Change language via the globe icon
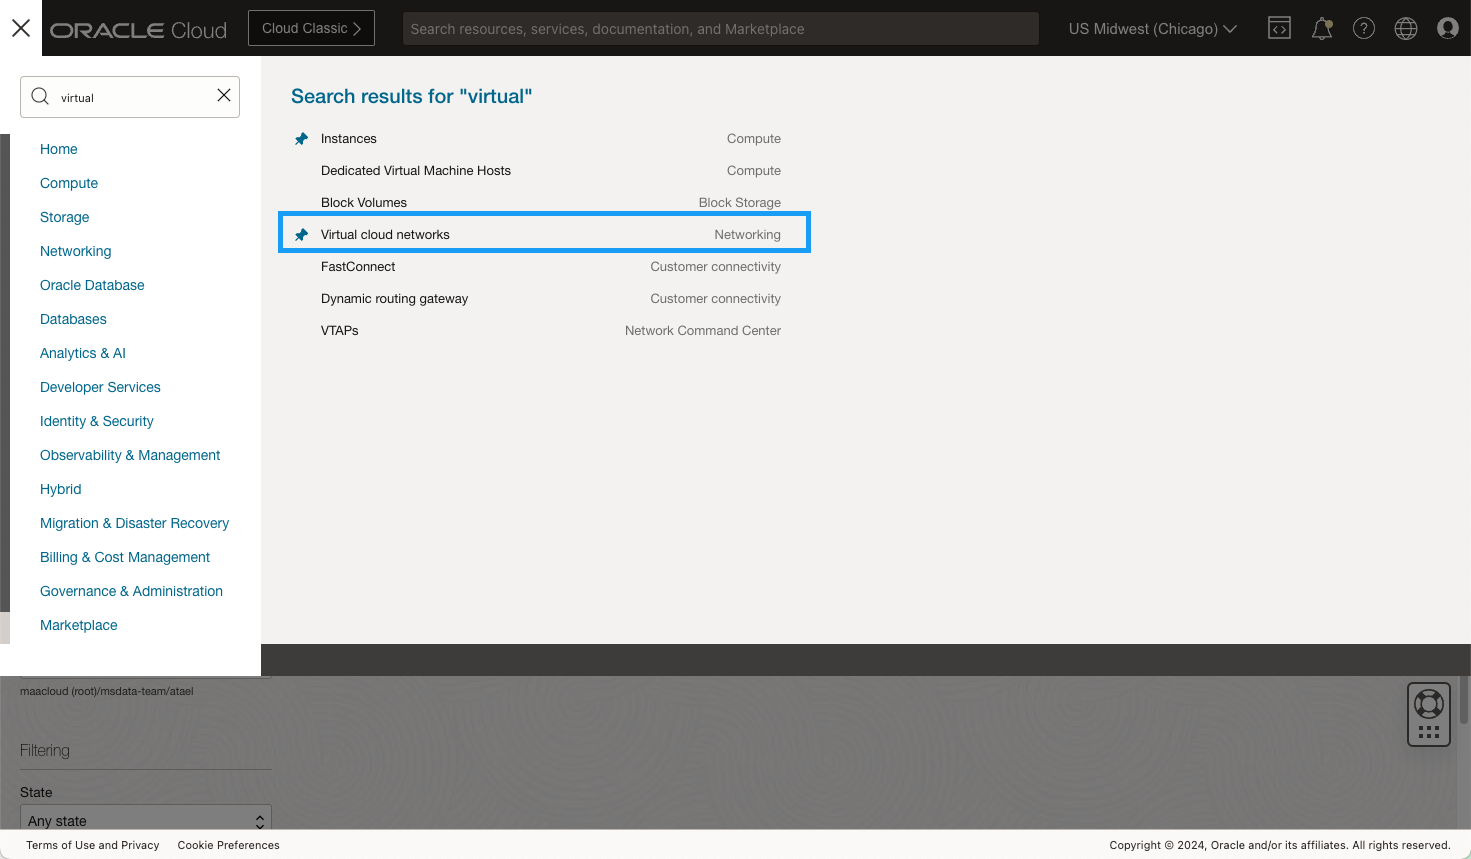Image resolution: width=1471 pixels, height=859 pixels. click(x=1406, y=28)
